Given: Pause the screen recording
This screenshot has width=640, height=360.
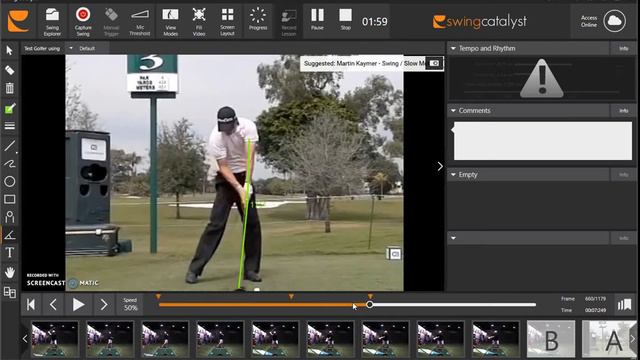Looking at the screenshot, I should (317, 20).
